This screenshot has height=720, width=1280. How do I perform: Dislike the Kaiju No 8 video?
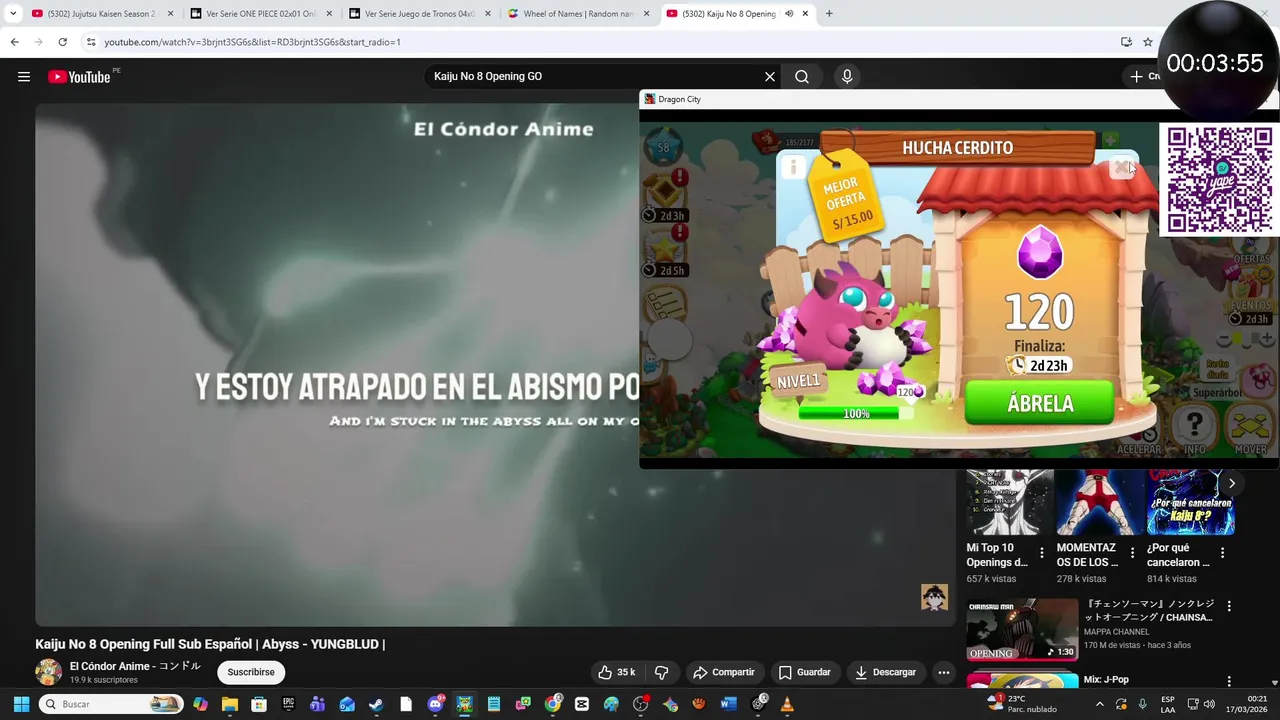coord(661,672)
